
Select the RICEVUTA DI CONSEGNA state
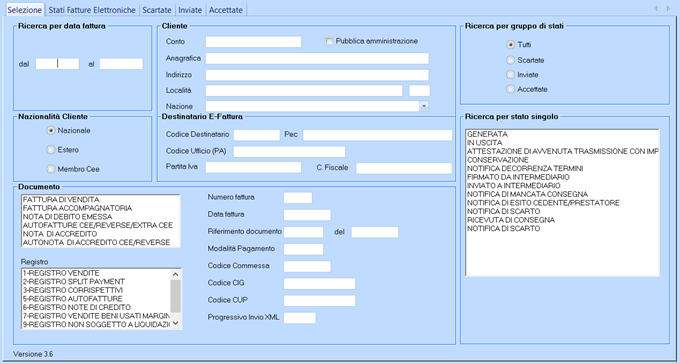click(562, 220)
